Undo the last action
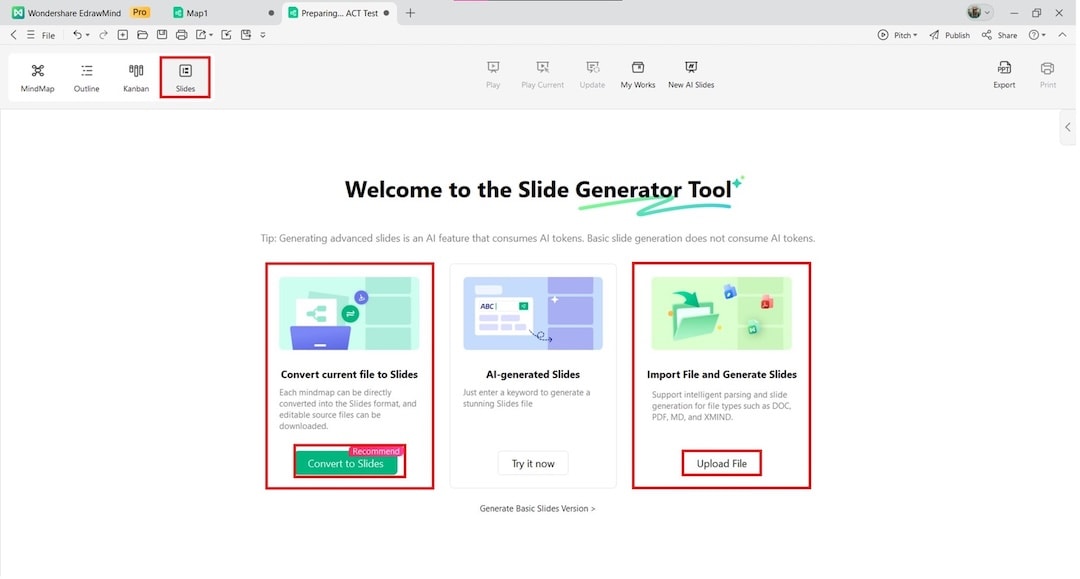 [x=78, y=34]
